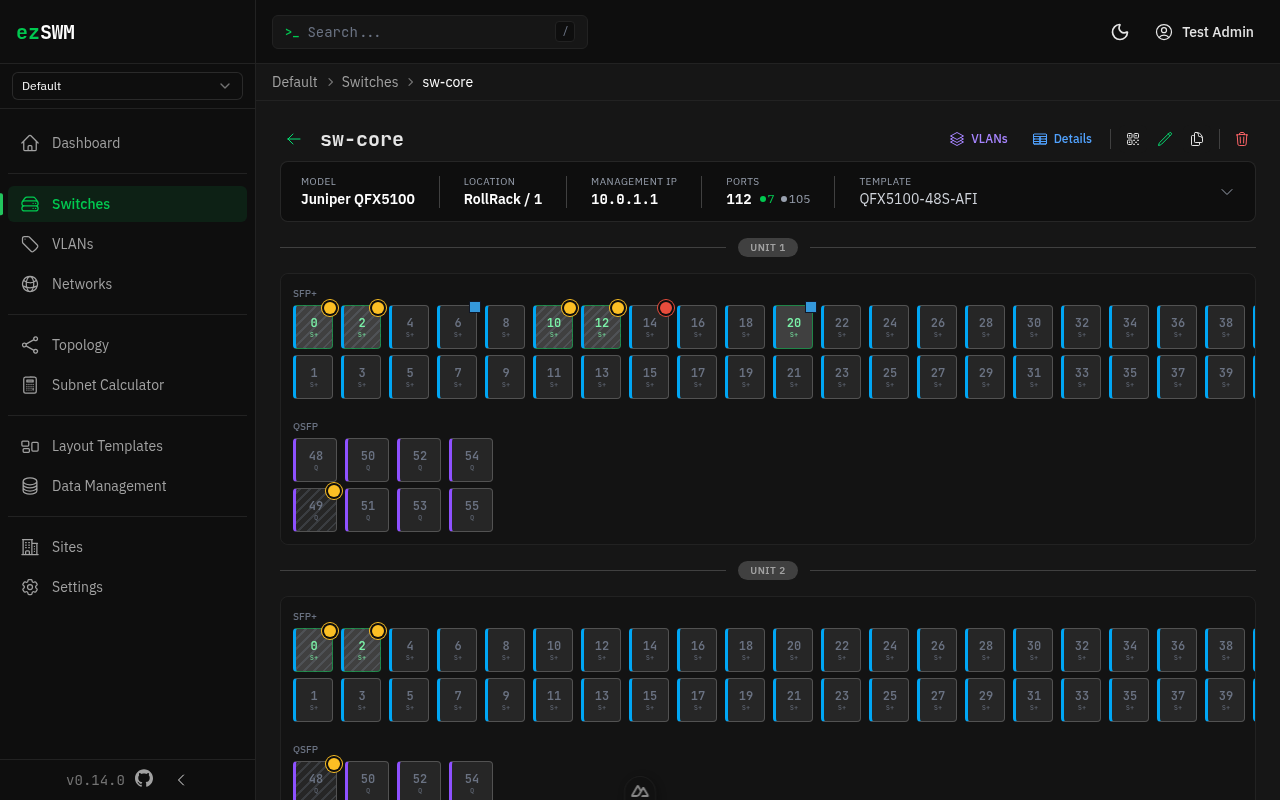
Task: Click the ezSWM logo
Action: pyautogui.click(x=46, y=32)
